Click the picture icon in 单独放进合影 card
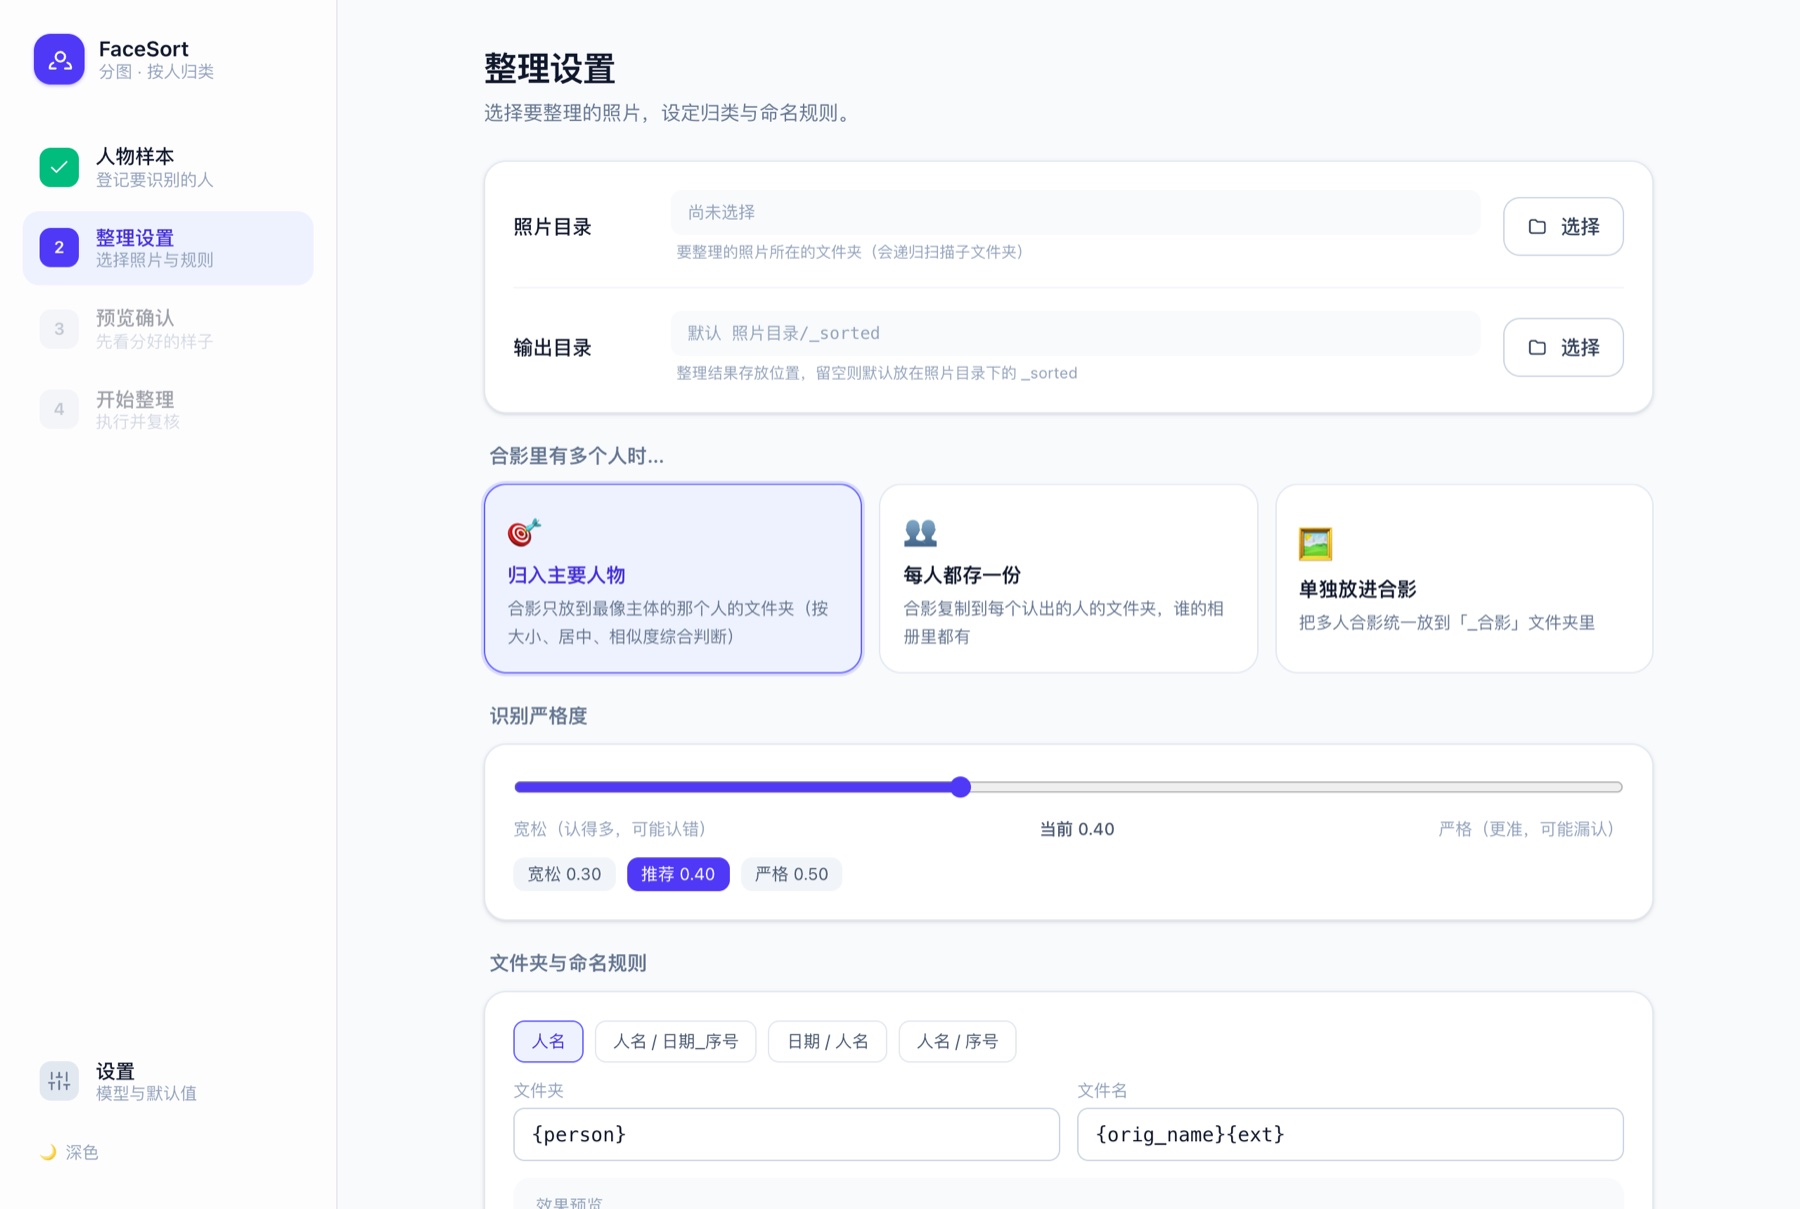The width and height of the screenshot is (1800, 1209). [1315, 544]
